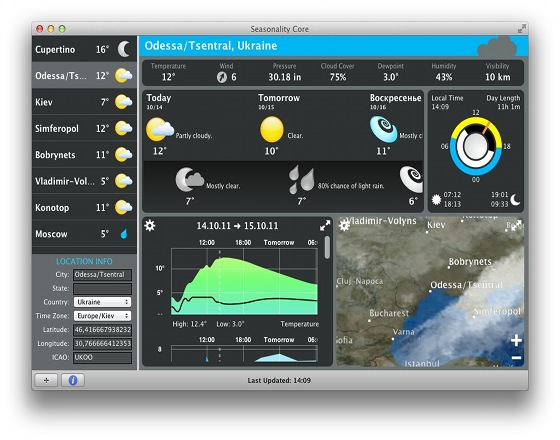
Task: Click the Longitude input field
Action: click(x=102, y=344)
